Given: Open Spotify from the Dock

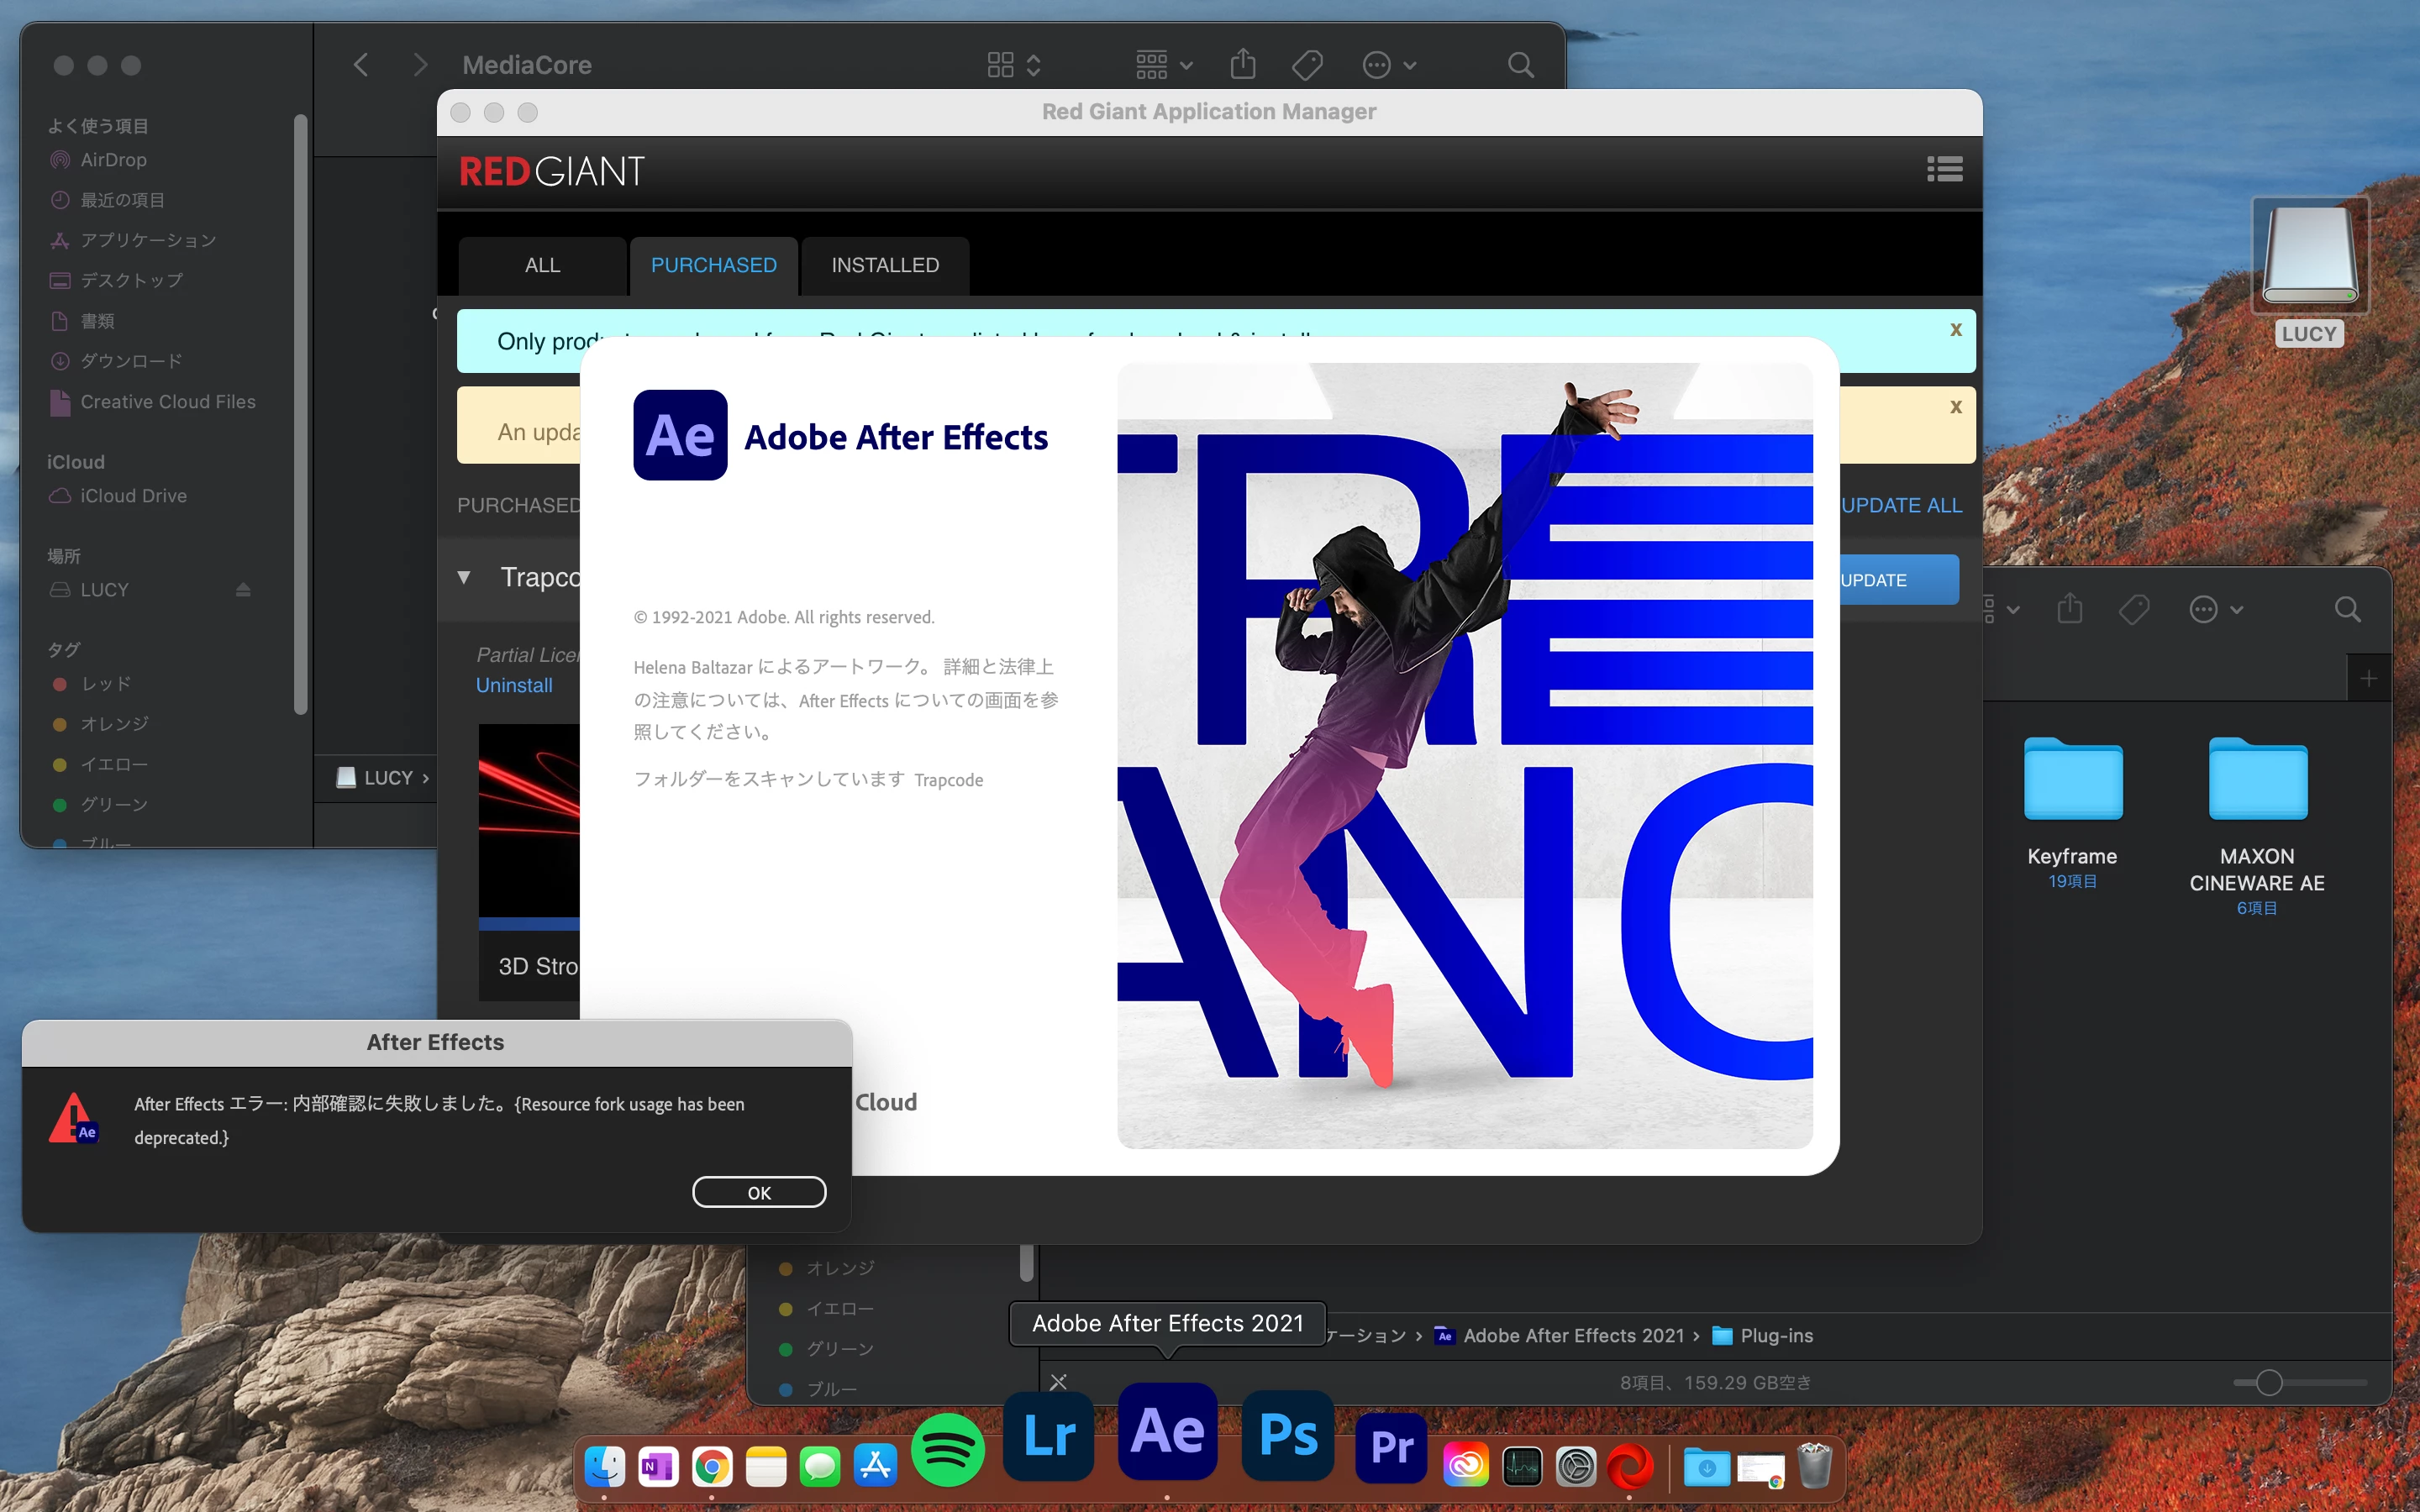Looking at the screenshot, I should click(x=947, y=1449).
